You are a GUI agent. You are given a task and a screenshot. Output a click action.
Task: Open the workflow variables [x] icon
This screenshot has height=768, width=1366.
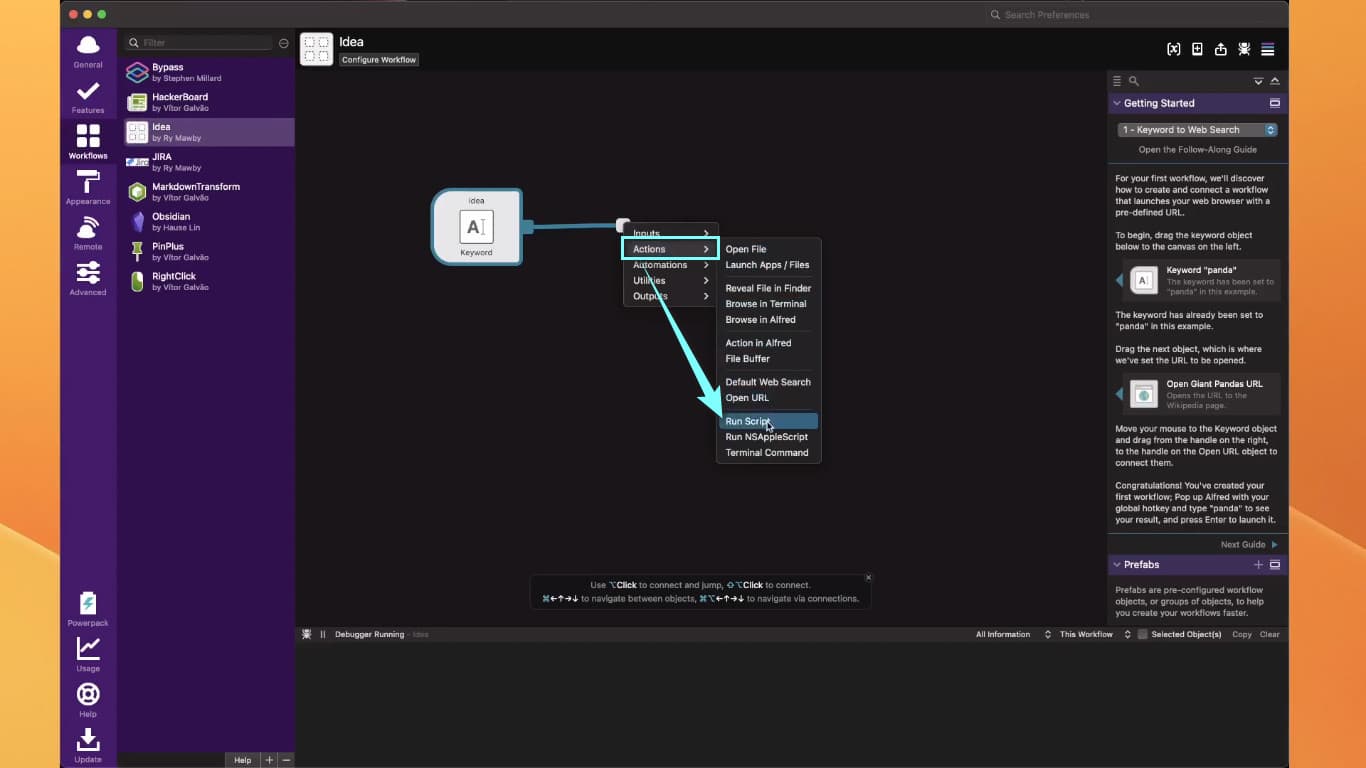tap(1173, 50)
